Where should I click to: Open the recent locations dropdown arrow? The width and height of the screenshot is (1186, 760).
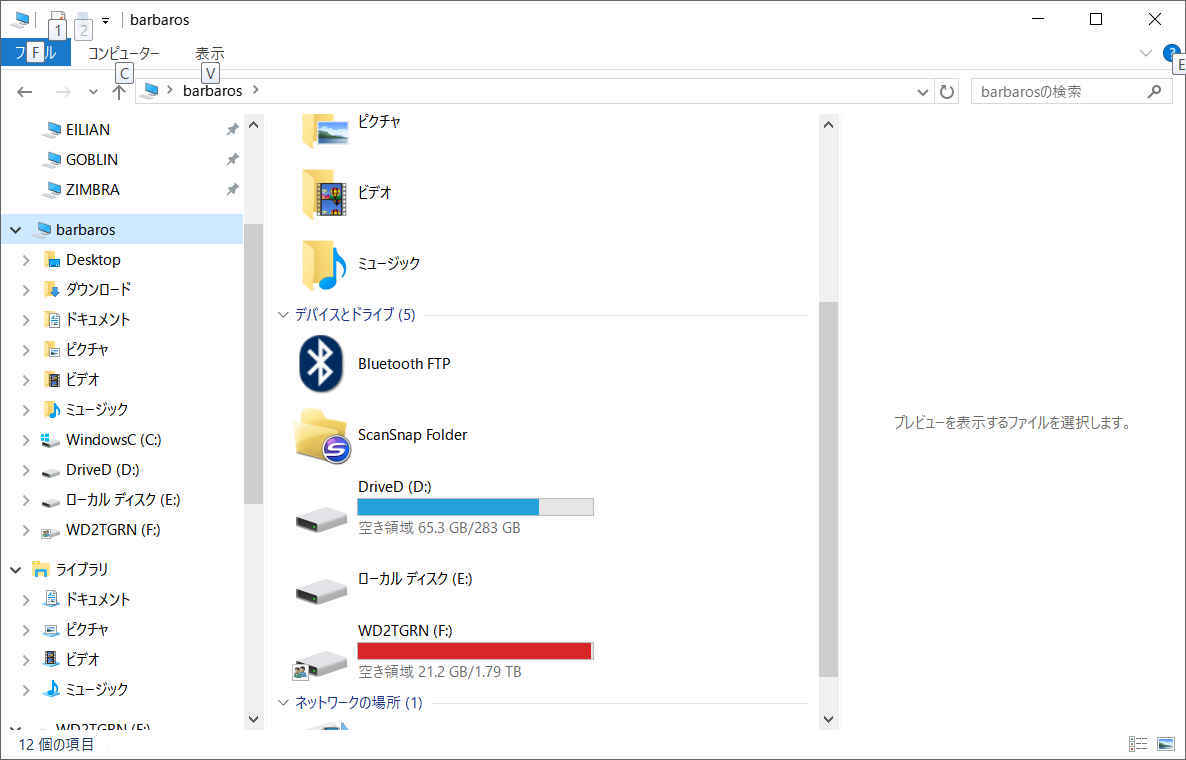93,92
